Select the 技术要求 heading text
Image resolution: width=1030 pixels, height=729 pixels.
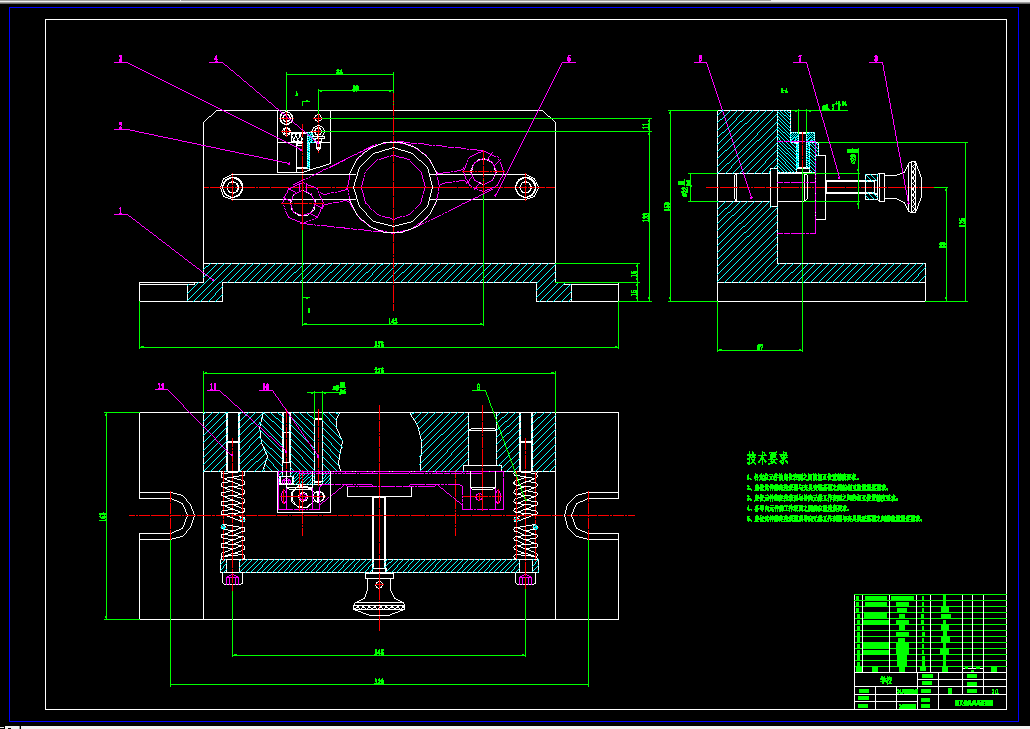pyautogui.click(x=767, y=458)
